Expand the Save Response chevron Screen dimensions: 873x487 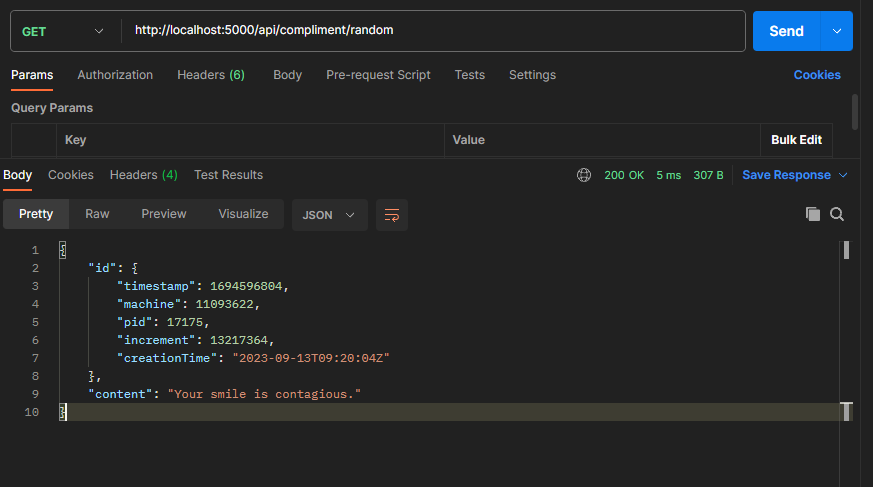(843, 175)
